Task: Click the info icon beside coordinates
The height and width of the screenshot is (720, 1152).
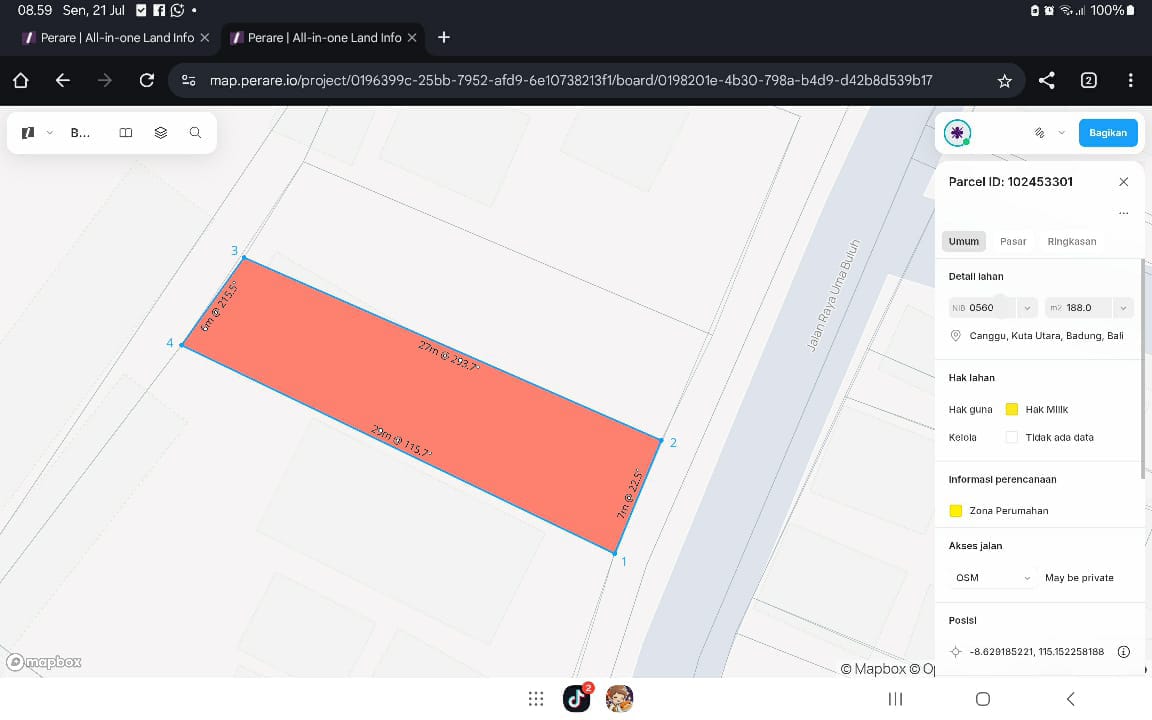Action: tap(1123, 652)
